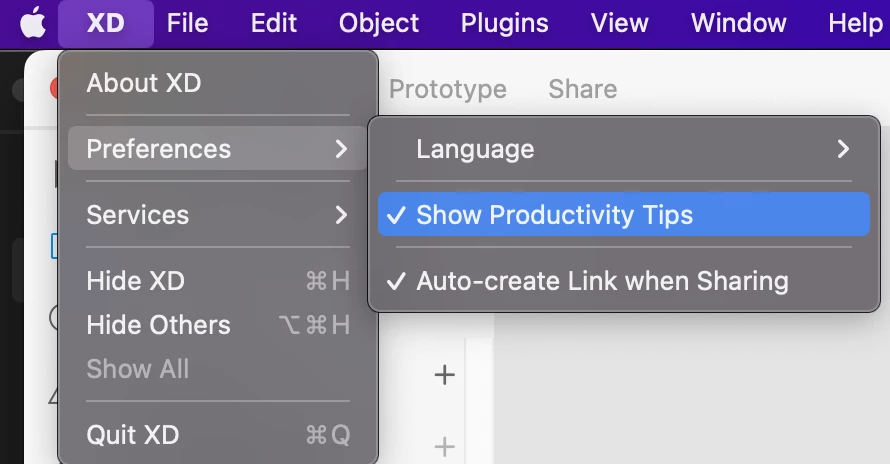Screen dimensions: 890x464
Task: Expand the Preferences submenu
Action: click(x=217, y=149)
